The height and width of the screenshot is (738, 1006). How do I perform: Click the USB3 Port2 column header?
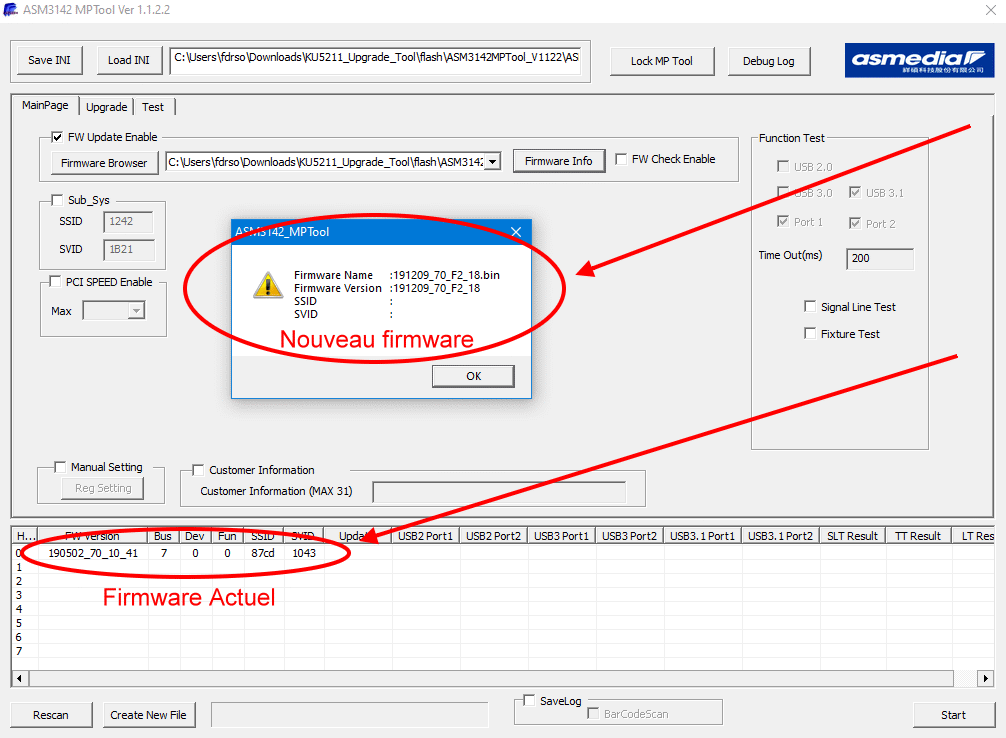[x=629, y=536]
